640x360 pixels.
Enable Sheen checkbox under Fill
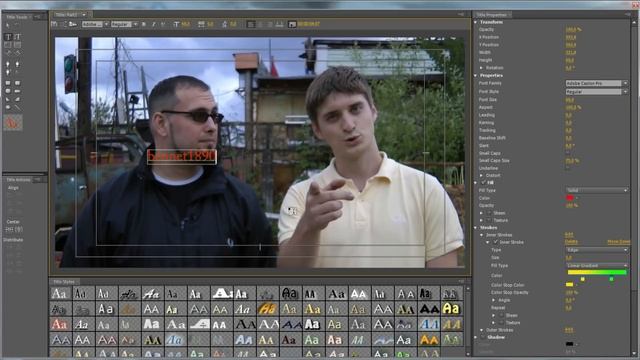click(489, 213)
